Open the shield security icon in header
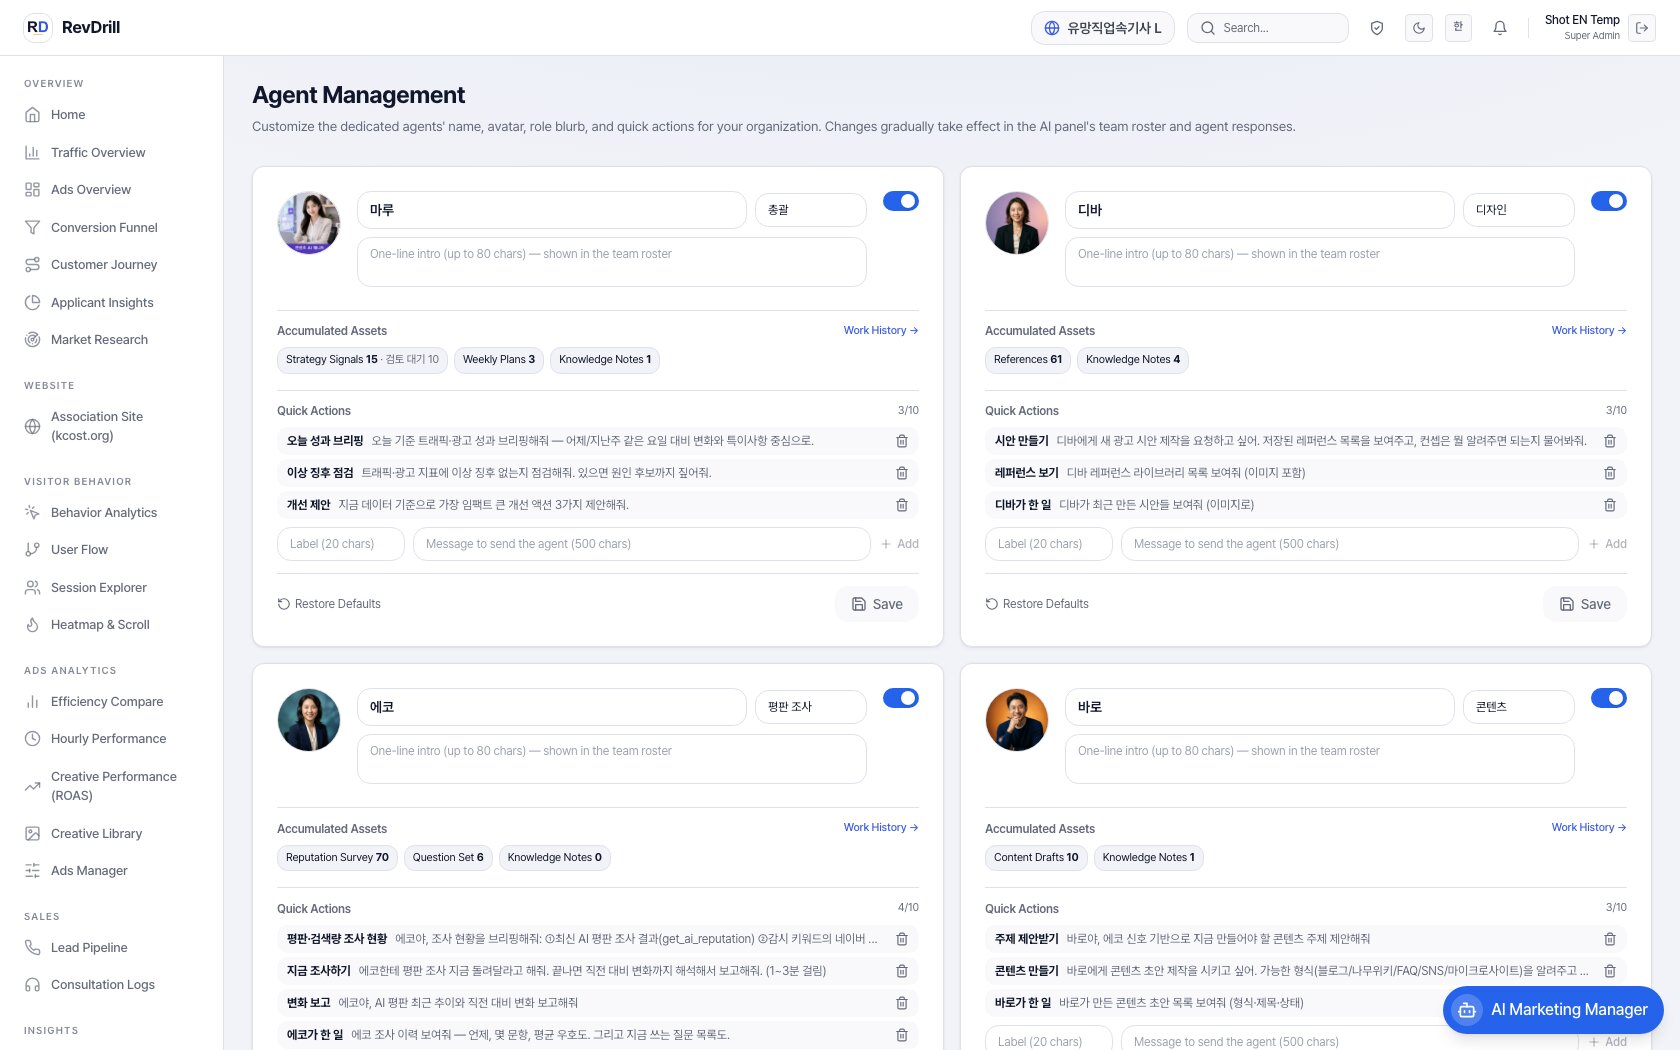Image resolution: width=1680 pixels, height=1050 pixels. tap(1377, 28)
